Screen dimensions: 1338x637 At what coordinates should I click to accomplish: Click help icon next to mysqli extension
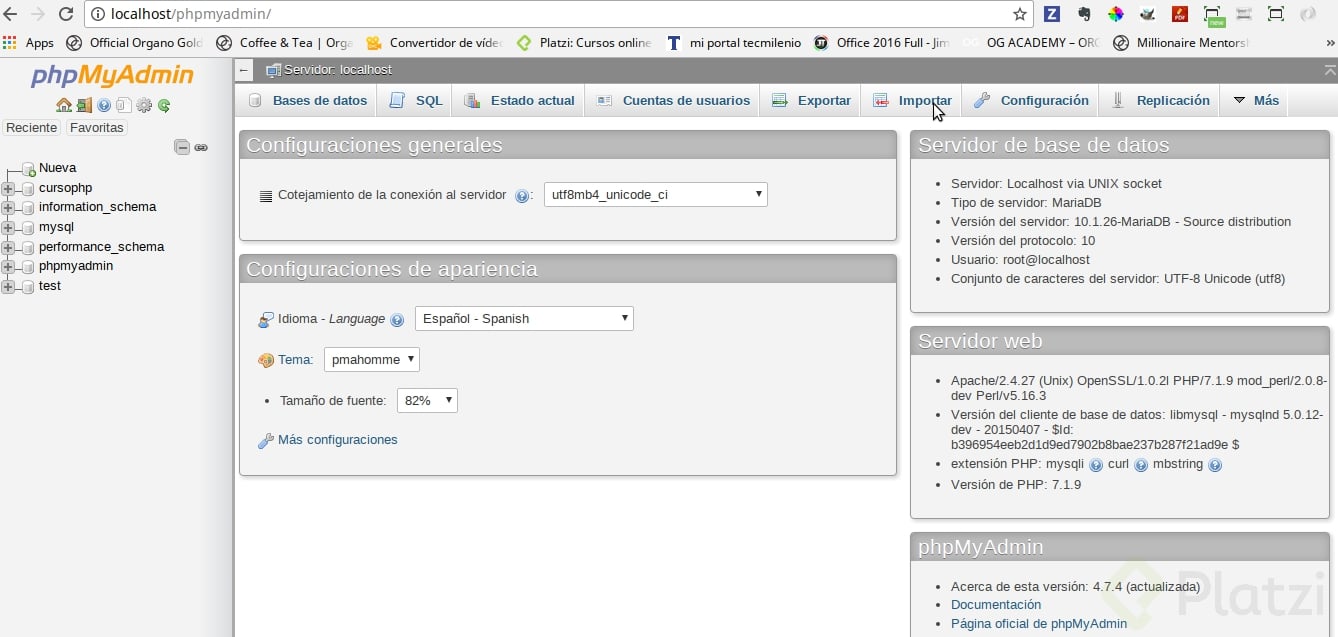coord(1096,465)
